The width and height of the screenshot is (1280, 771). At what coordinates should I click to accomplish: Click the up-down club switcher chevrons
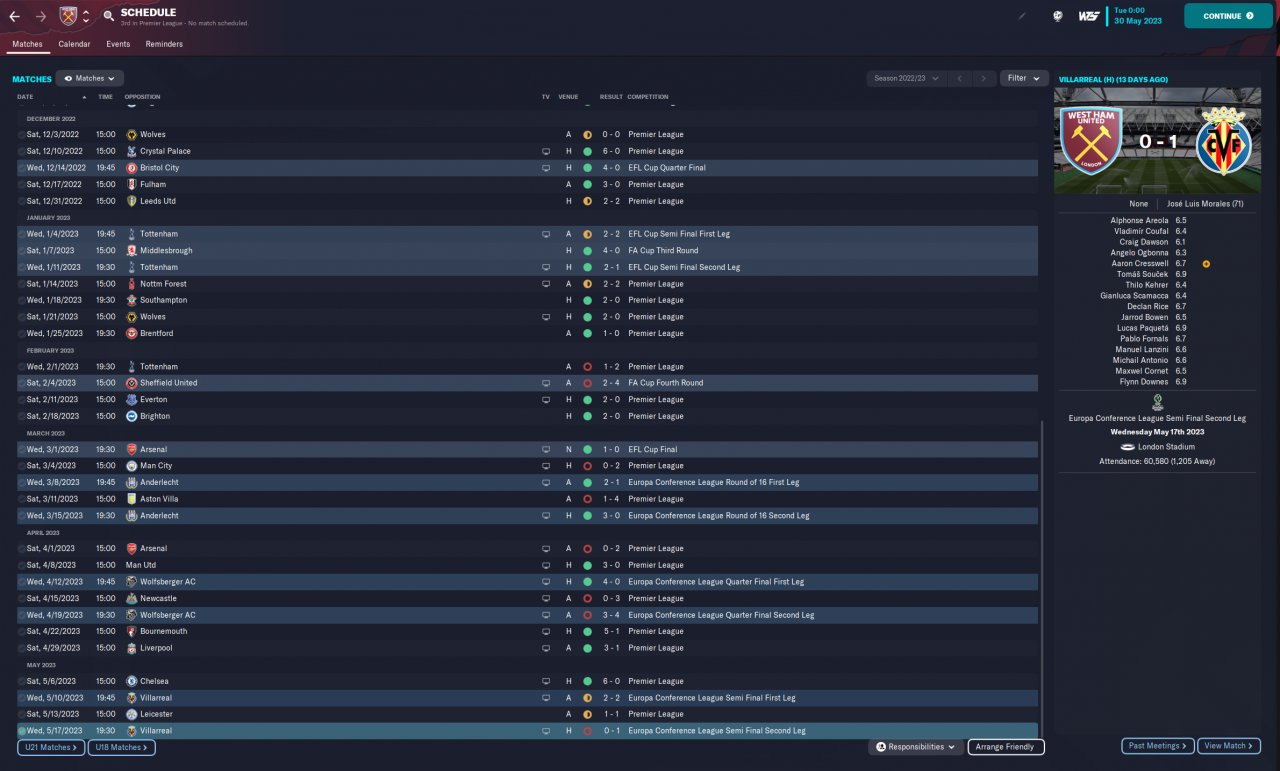coord(86,16)
